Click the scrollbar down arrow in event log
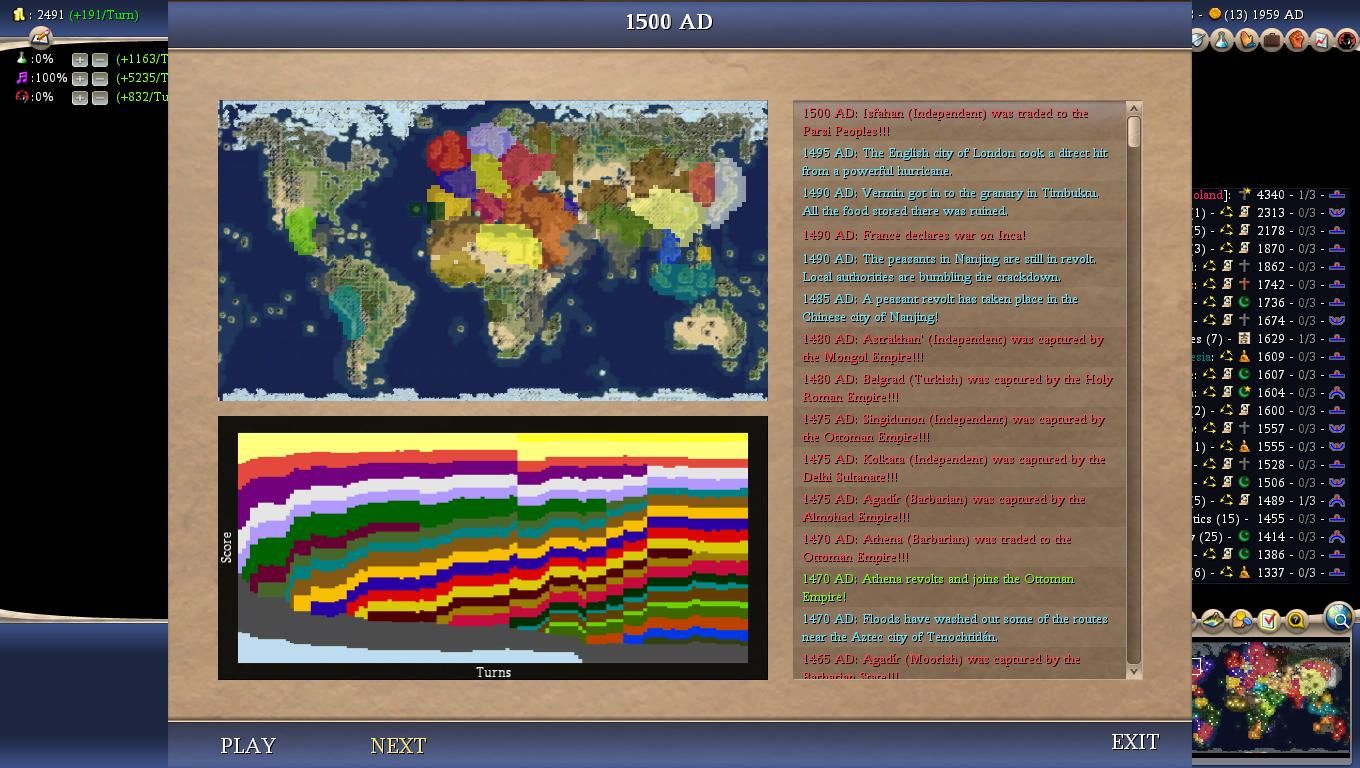The image size is (1360, 768). point(1134,672)
